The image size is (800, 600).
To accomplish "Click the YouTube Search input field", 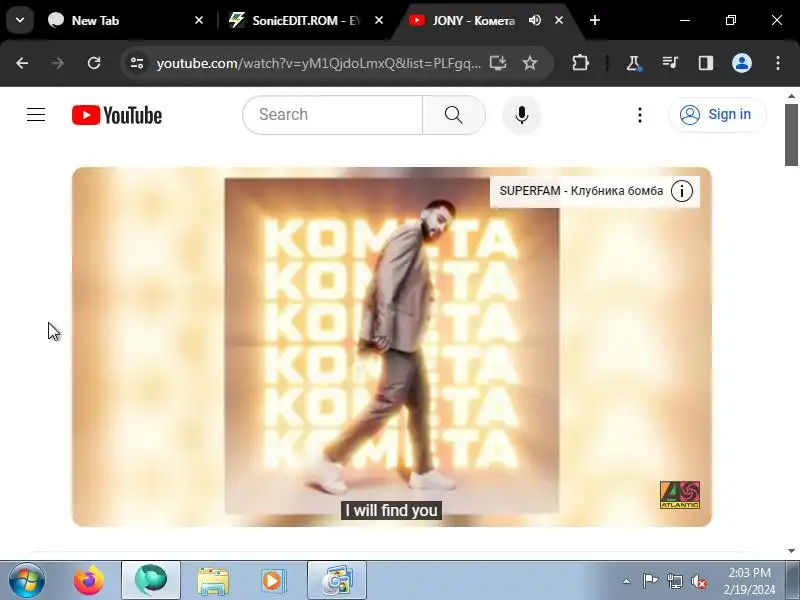I will pyautogui.click(x=333, y=115).
